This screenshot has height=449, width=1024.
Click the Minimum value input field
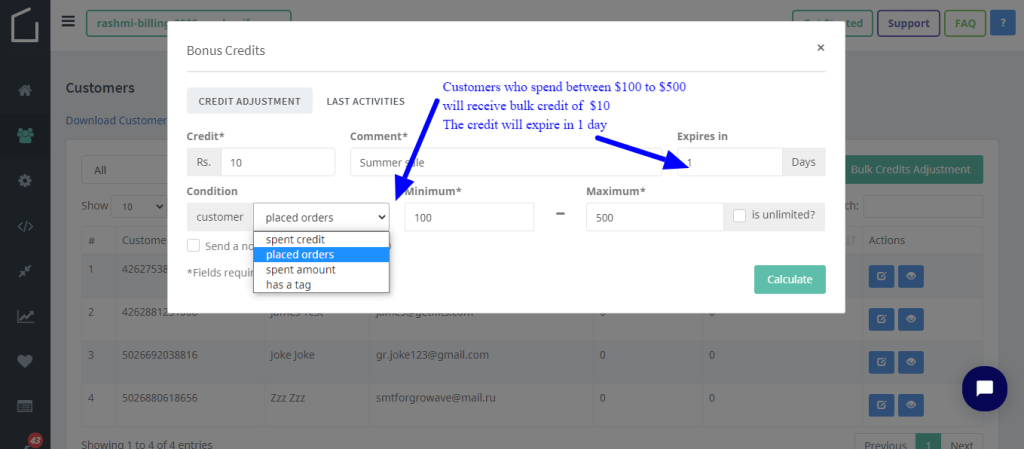(470, 217)
